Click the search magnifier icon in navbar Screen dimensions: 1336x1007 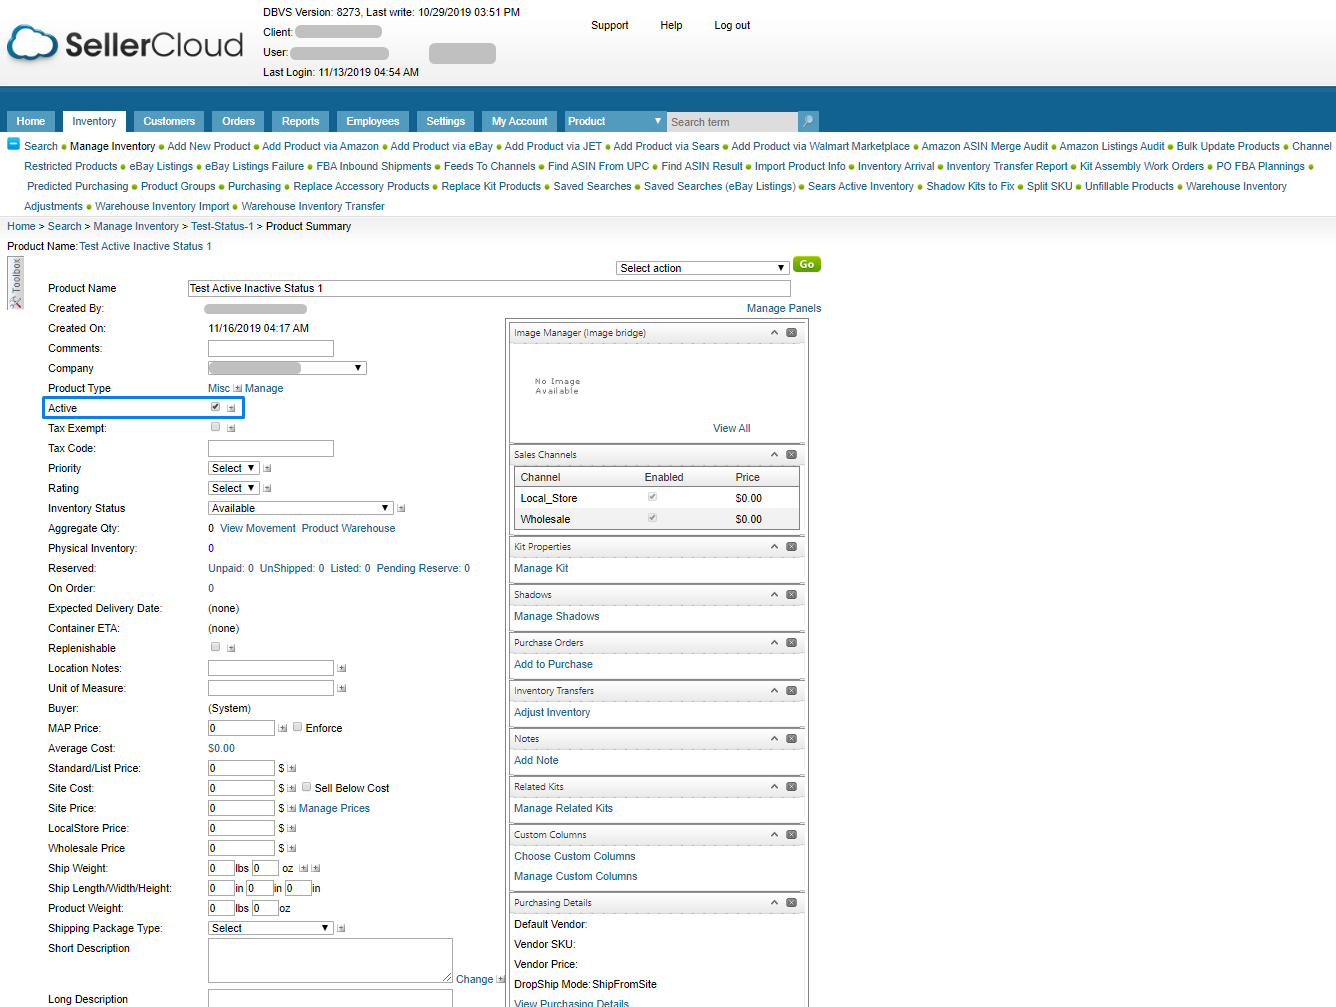808,121
